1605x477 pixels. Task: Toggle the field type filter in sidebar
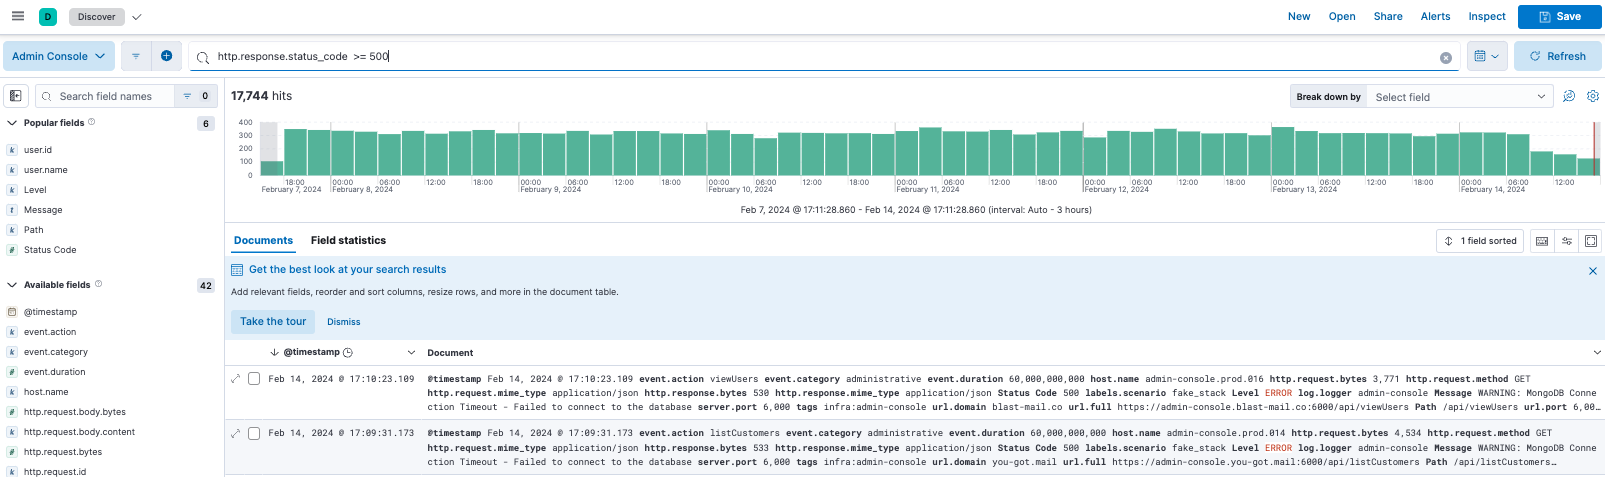[x=195, y=96]
